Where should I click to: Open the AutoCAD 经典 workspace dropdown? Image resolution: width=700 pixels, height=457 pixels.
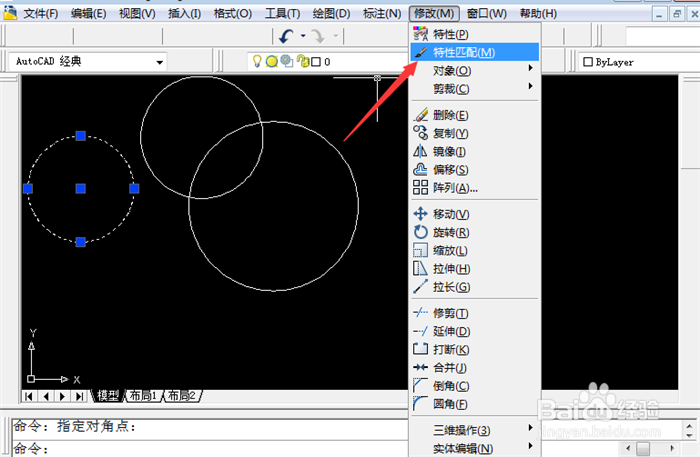159,62
